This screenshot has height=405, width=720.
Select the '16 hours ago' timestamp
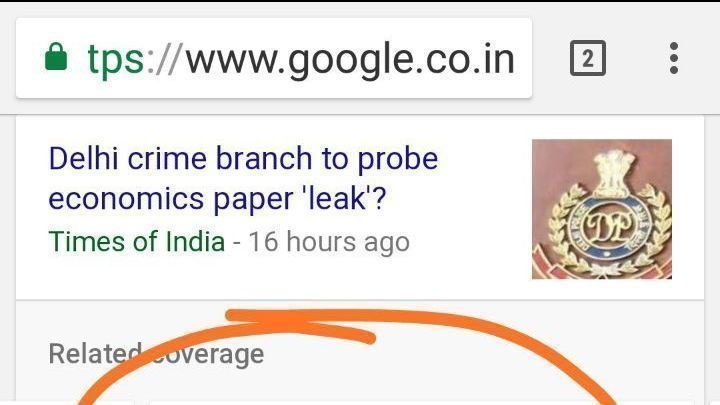pyautogui.click(x=329, y=242)
